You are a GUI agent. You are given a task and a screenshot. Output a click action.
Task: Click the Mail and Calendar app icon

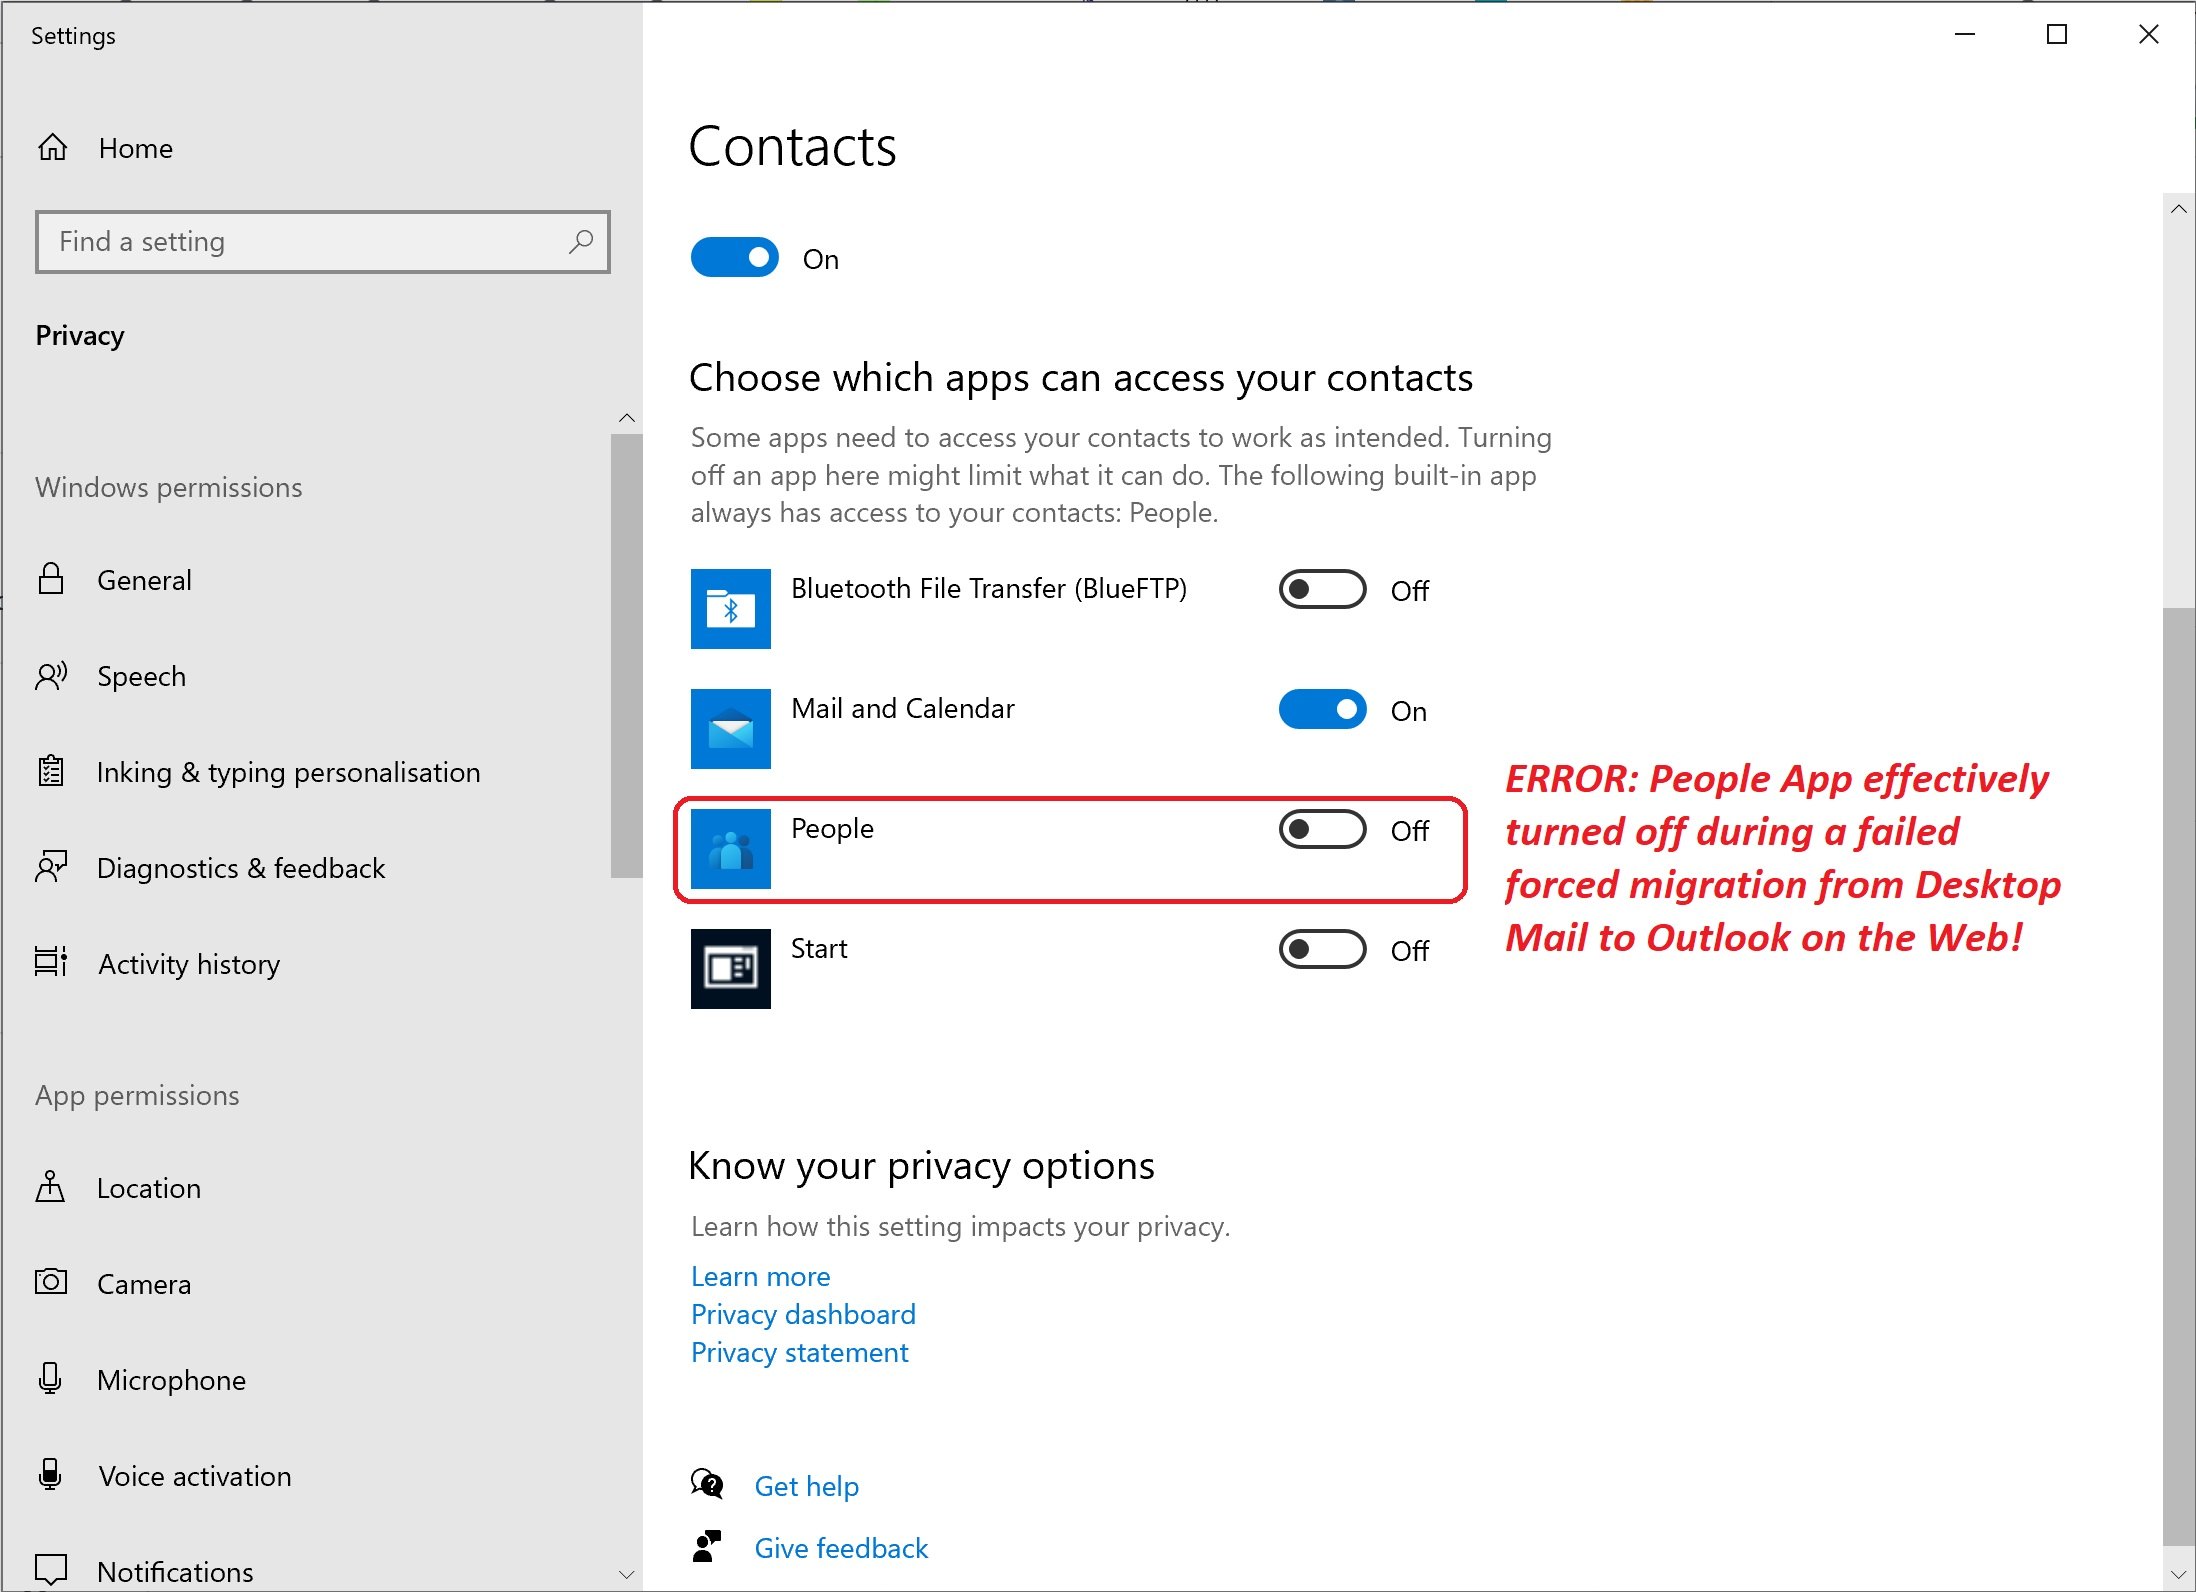[730, 729]
